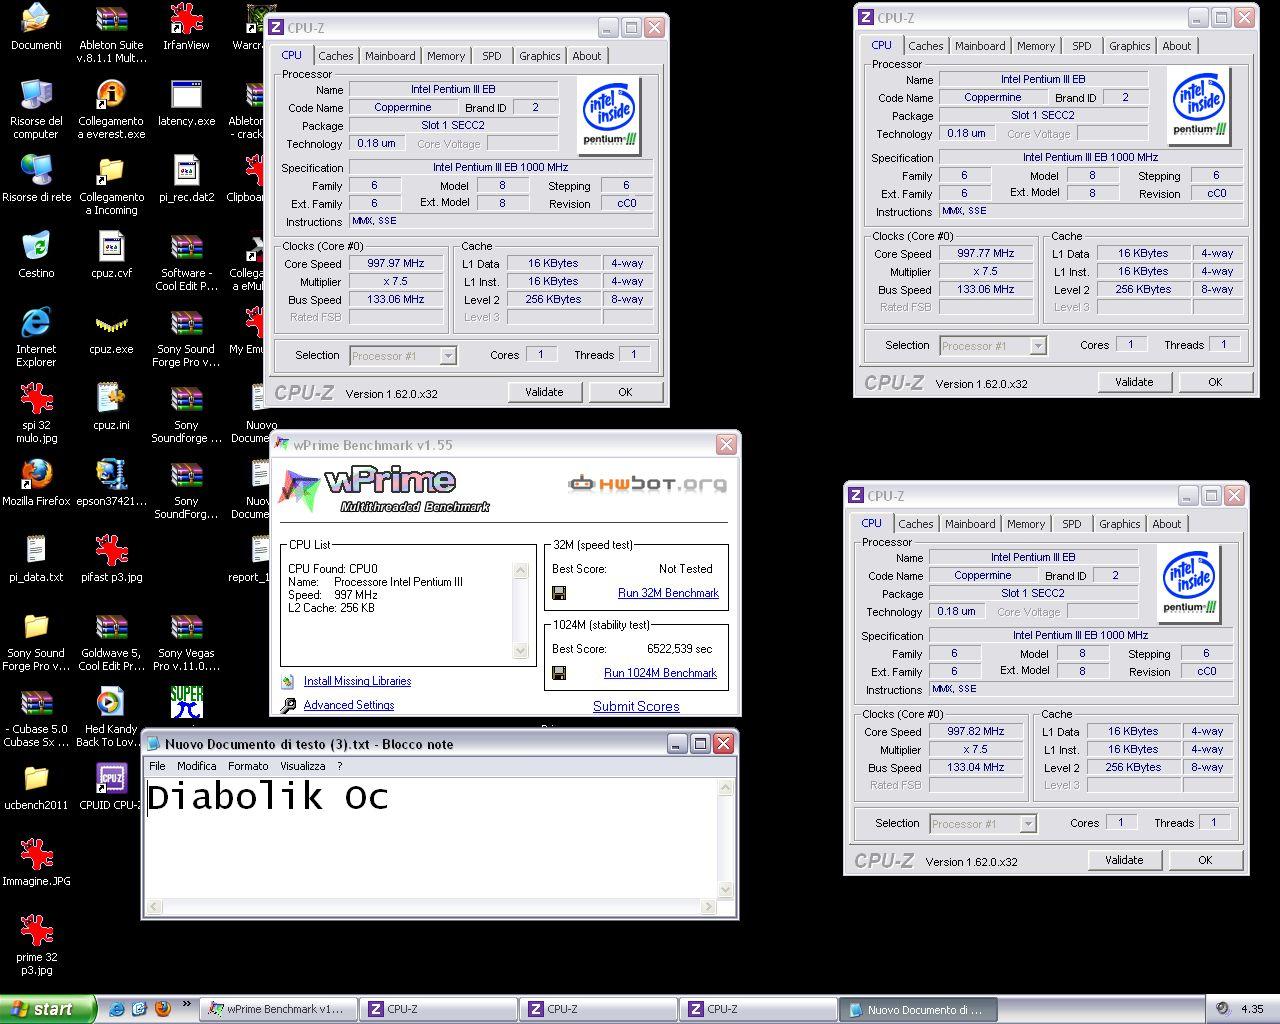Open About tab in bottom-right CPU-Z
This screenshot has height=1024, width=1280.
[x=1166, y=524]
